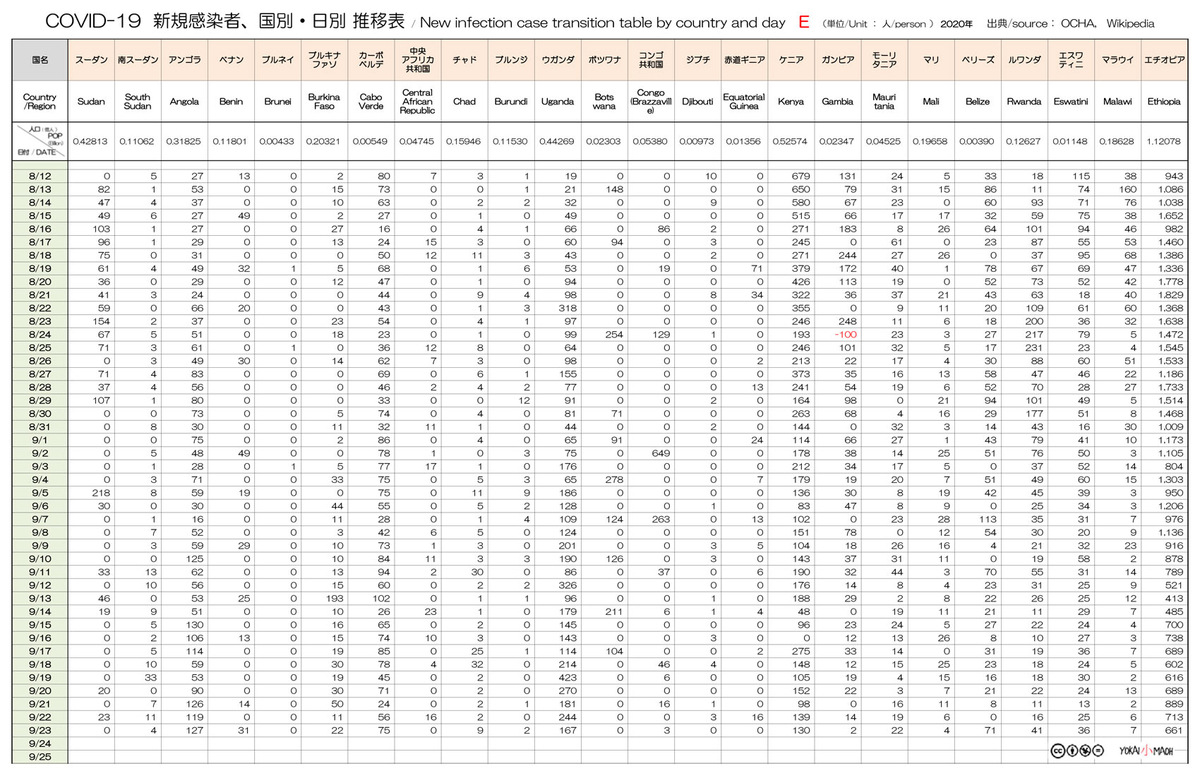
Task: Select the "国名" header cell
Action: click(x=40, y=60)
